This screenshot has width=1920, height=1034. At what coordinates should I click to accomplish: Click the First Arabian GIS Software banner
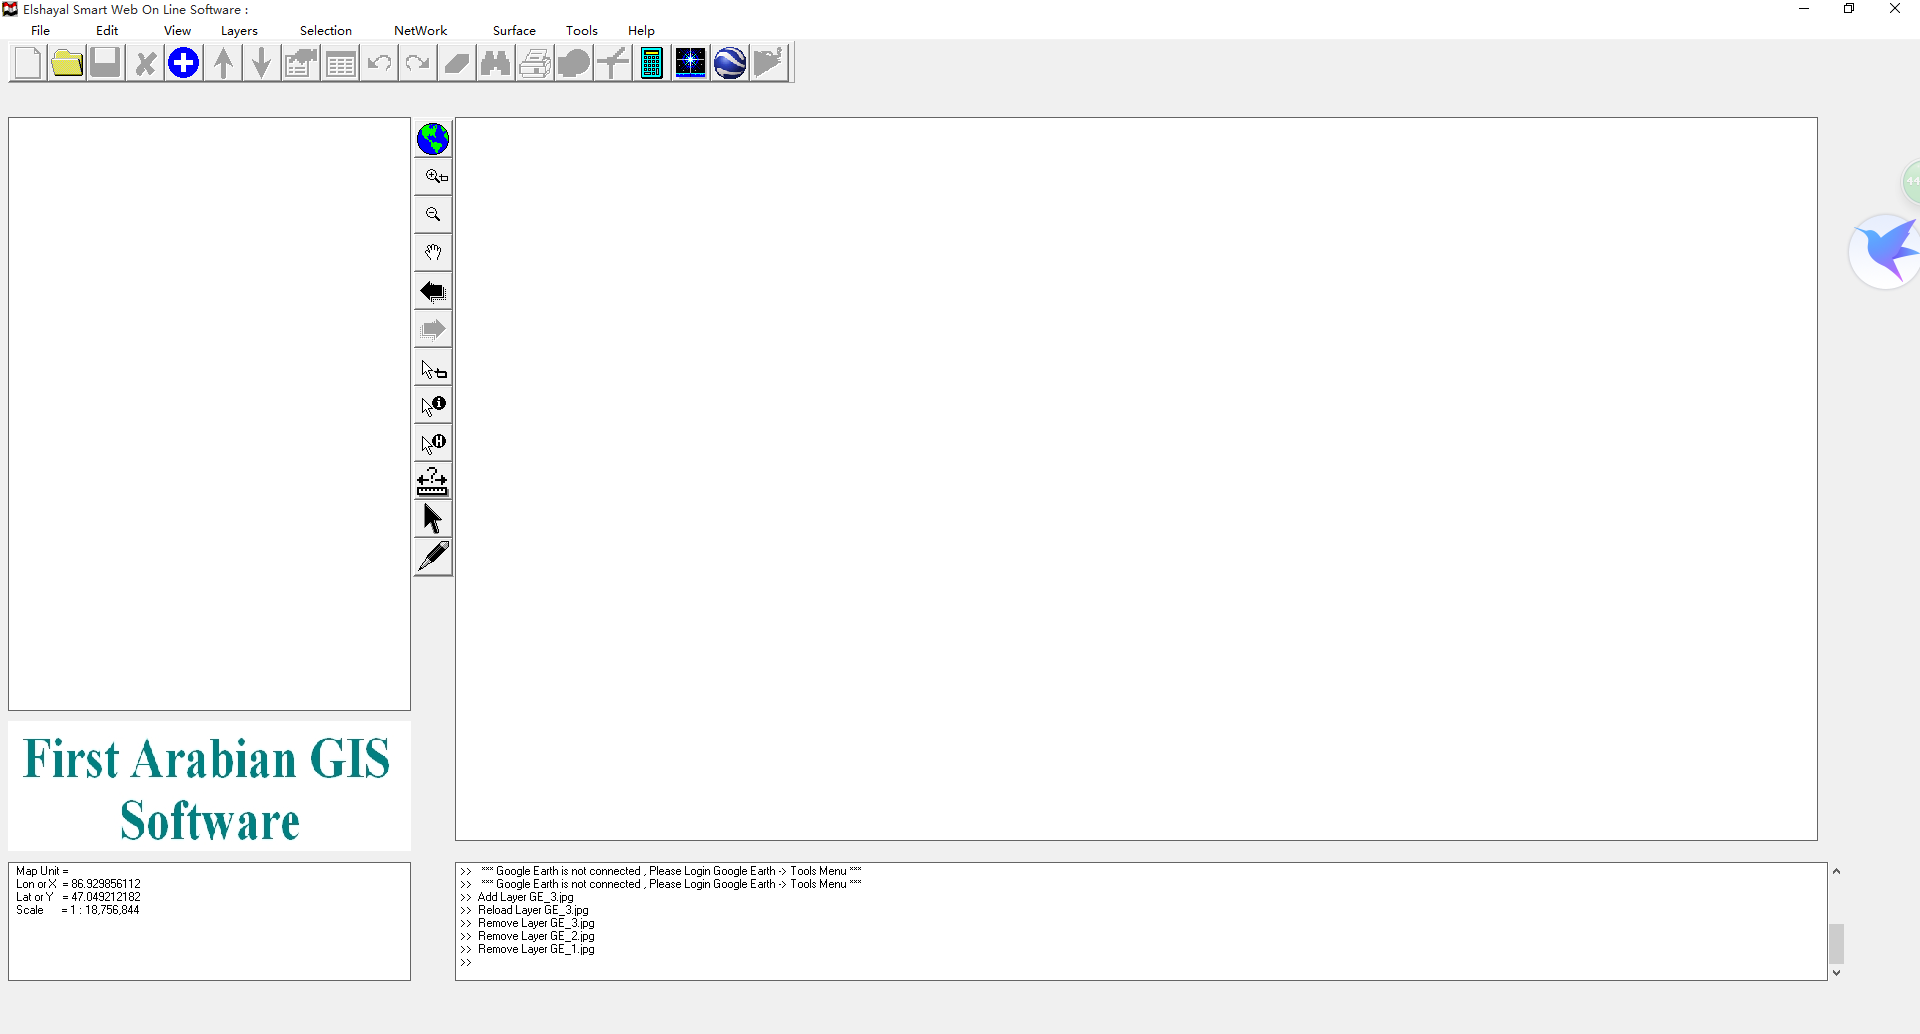(209, 787)
